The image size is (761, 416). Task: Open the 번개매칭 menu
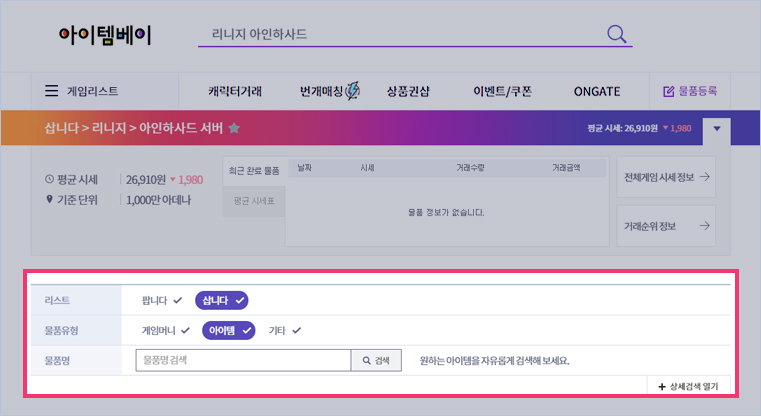(x=322, y=91)
